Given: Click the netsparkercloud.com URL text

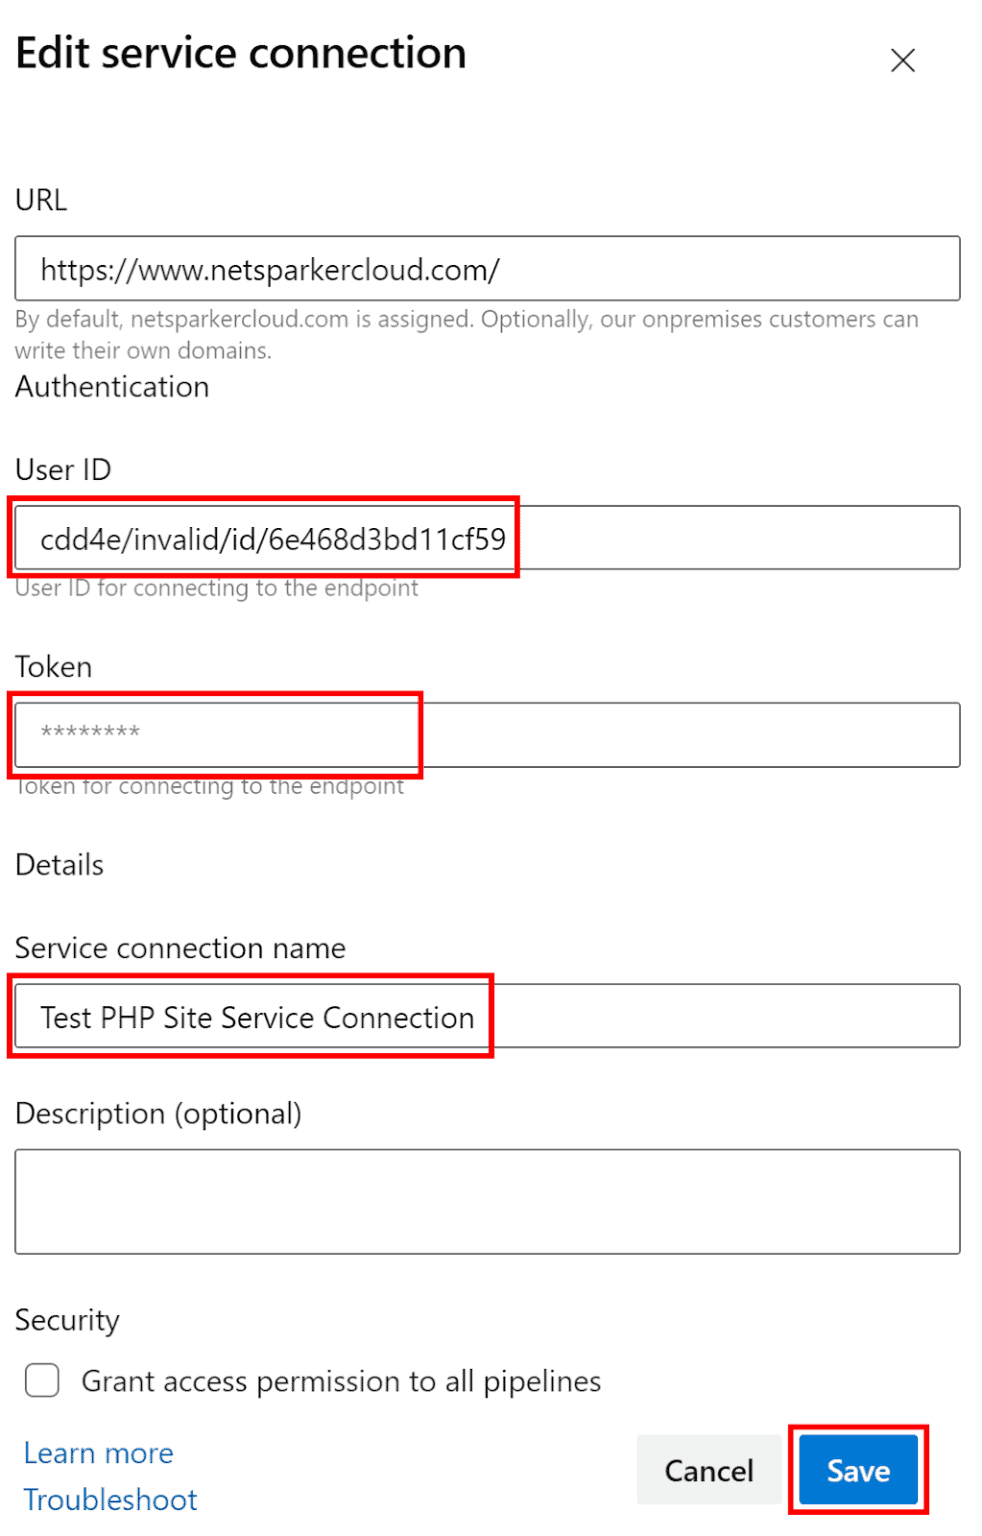Looking at the screenshot, I should click(x=270, y=268).
